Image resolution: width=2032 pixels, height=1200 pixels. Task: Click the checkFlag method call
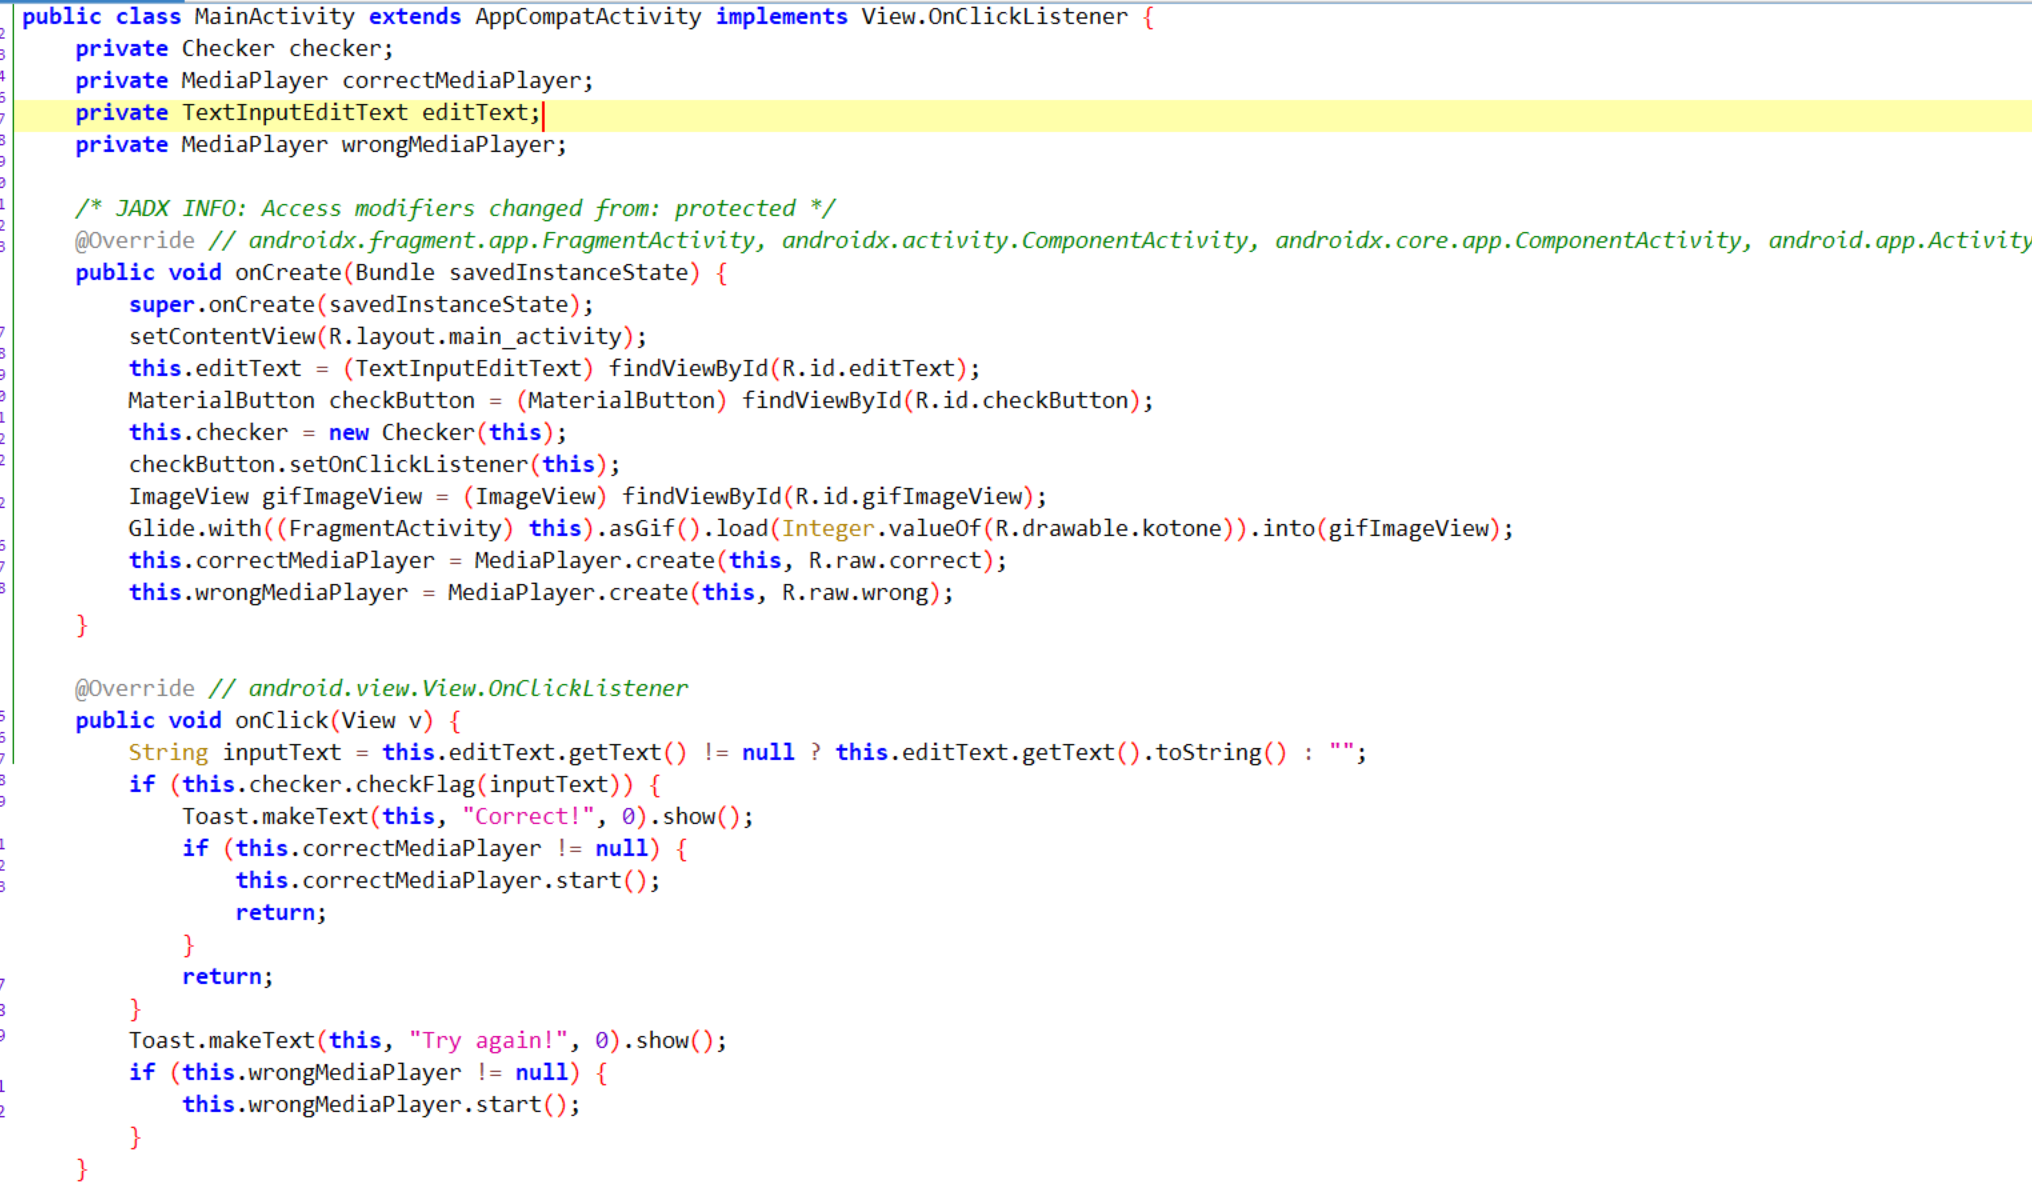415,785
